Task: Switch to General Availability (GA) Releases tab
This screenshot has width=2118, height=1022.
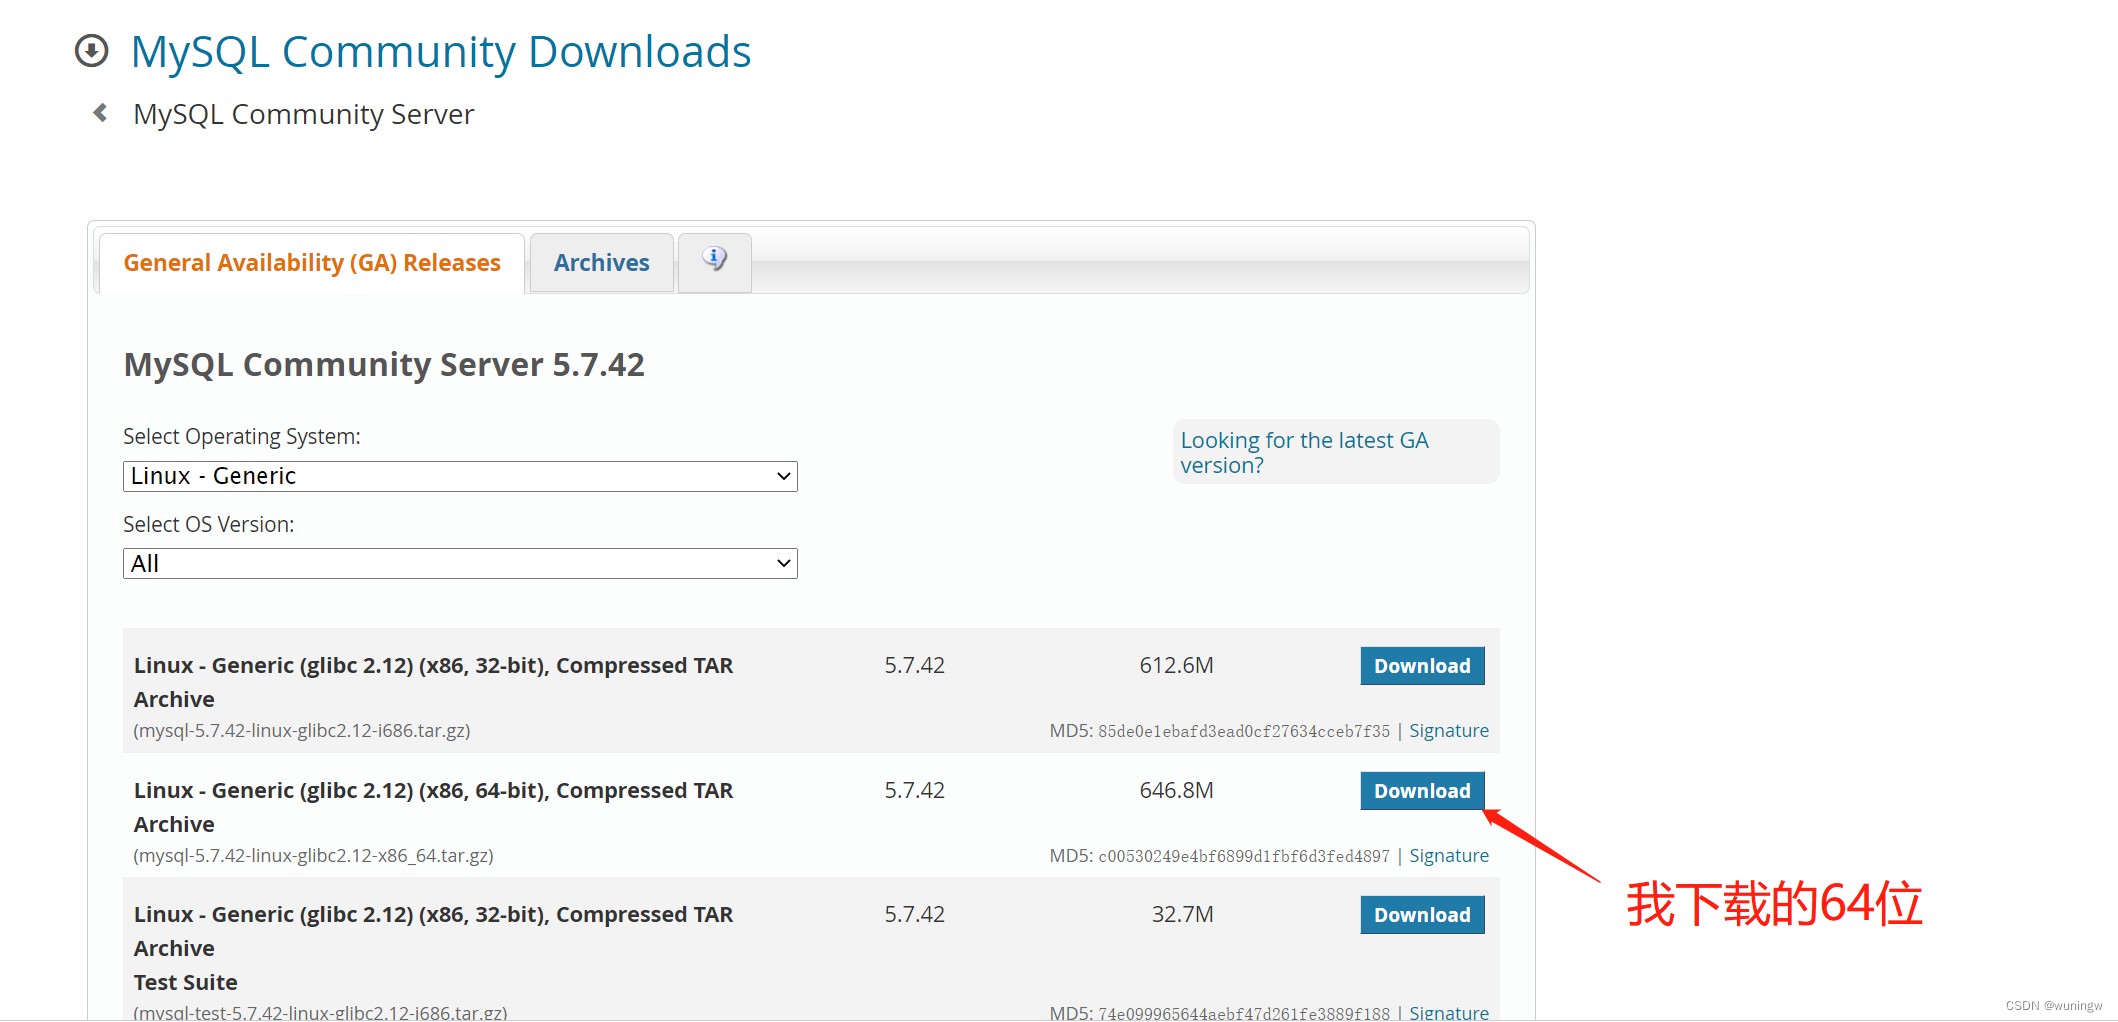Action: coord(312,263)
